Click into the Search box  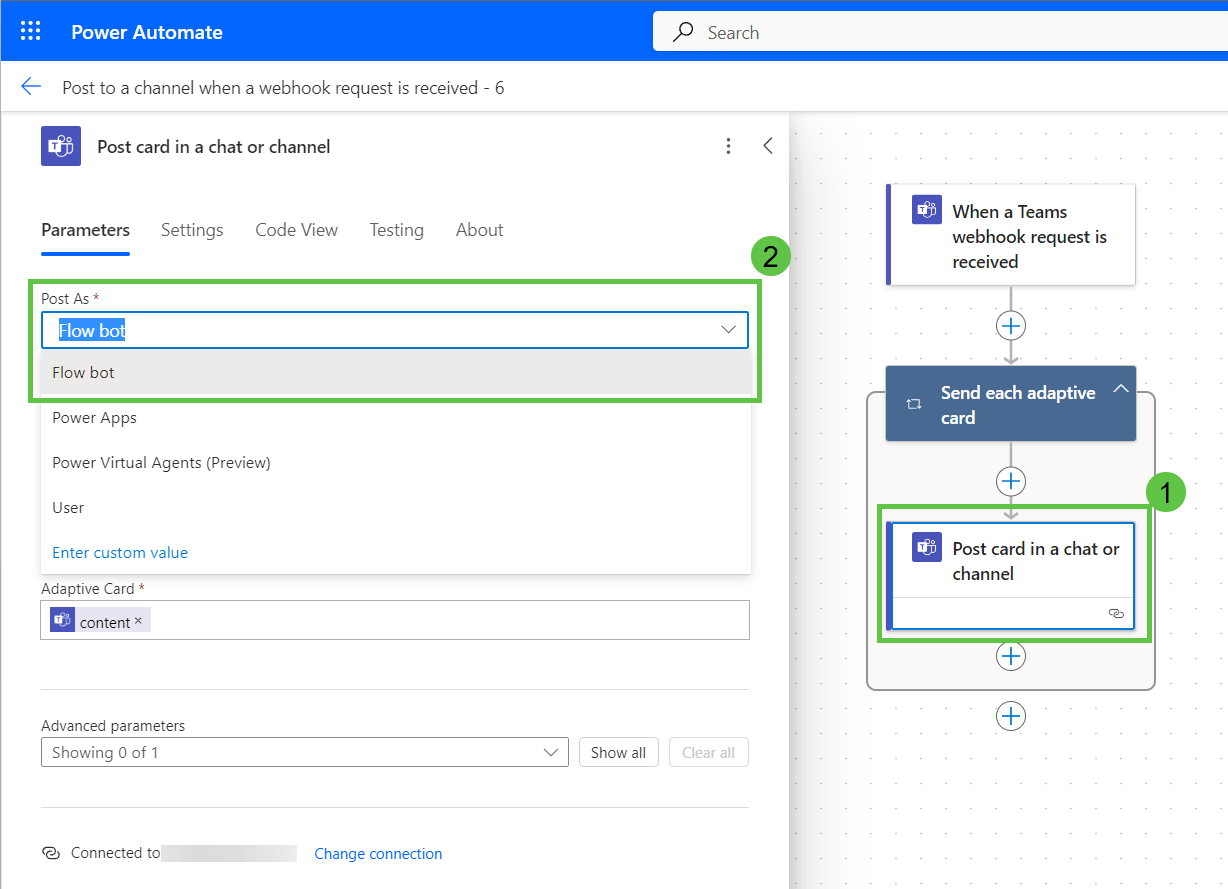coord(940,32)
